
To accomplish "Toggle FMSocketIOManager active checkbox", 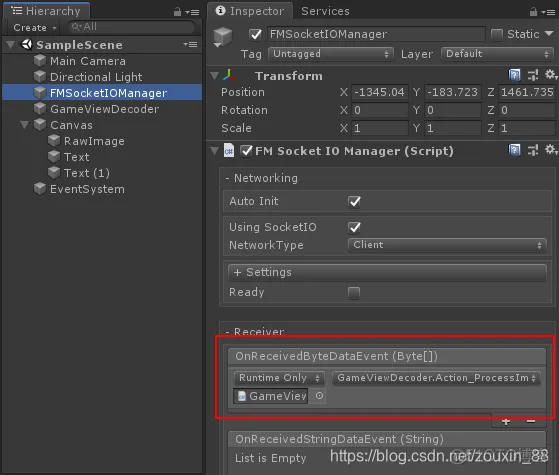I will point(255,34).
